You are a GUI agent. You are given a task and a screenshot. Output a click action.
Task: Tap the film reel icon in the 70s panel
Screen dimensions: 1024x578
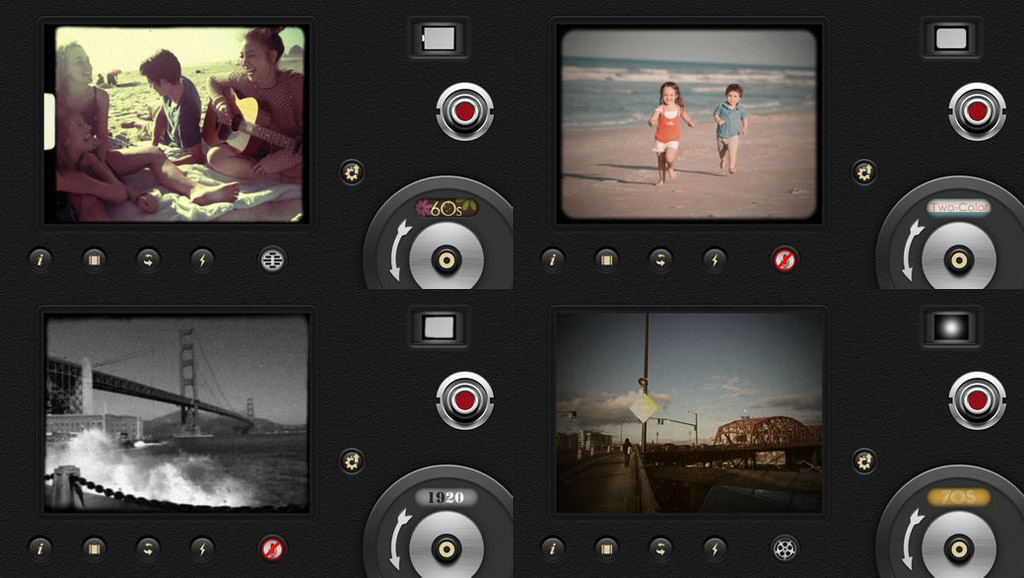(x=785, y=548)
